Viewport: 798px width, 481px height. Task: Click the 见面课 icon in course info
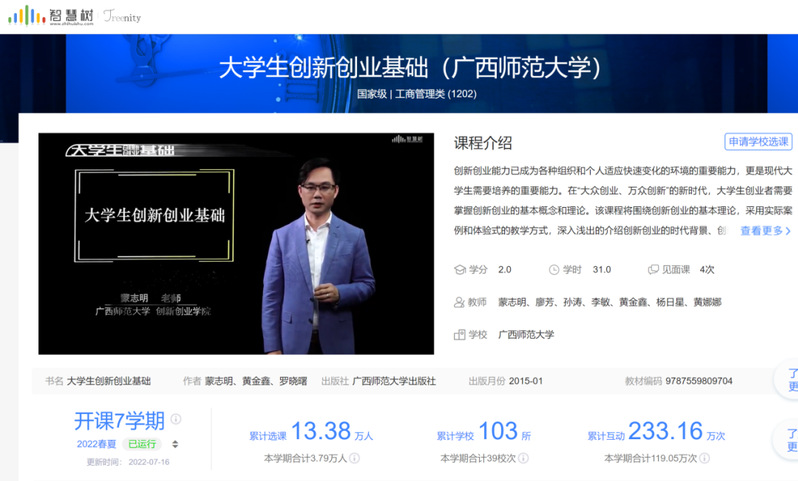pos(653,270)
